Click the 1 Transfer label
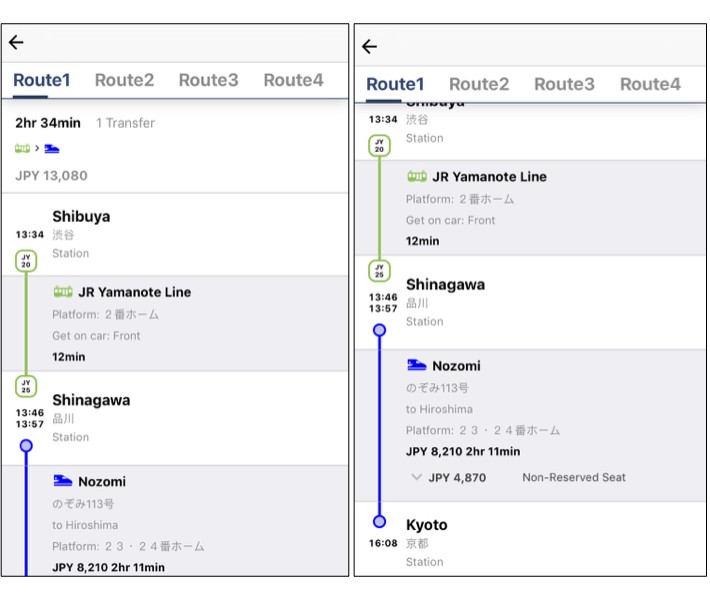Image resolution: width=710 pixels, height=600 pixels. [125, 123]
